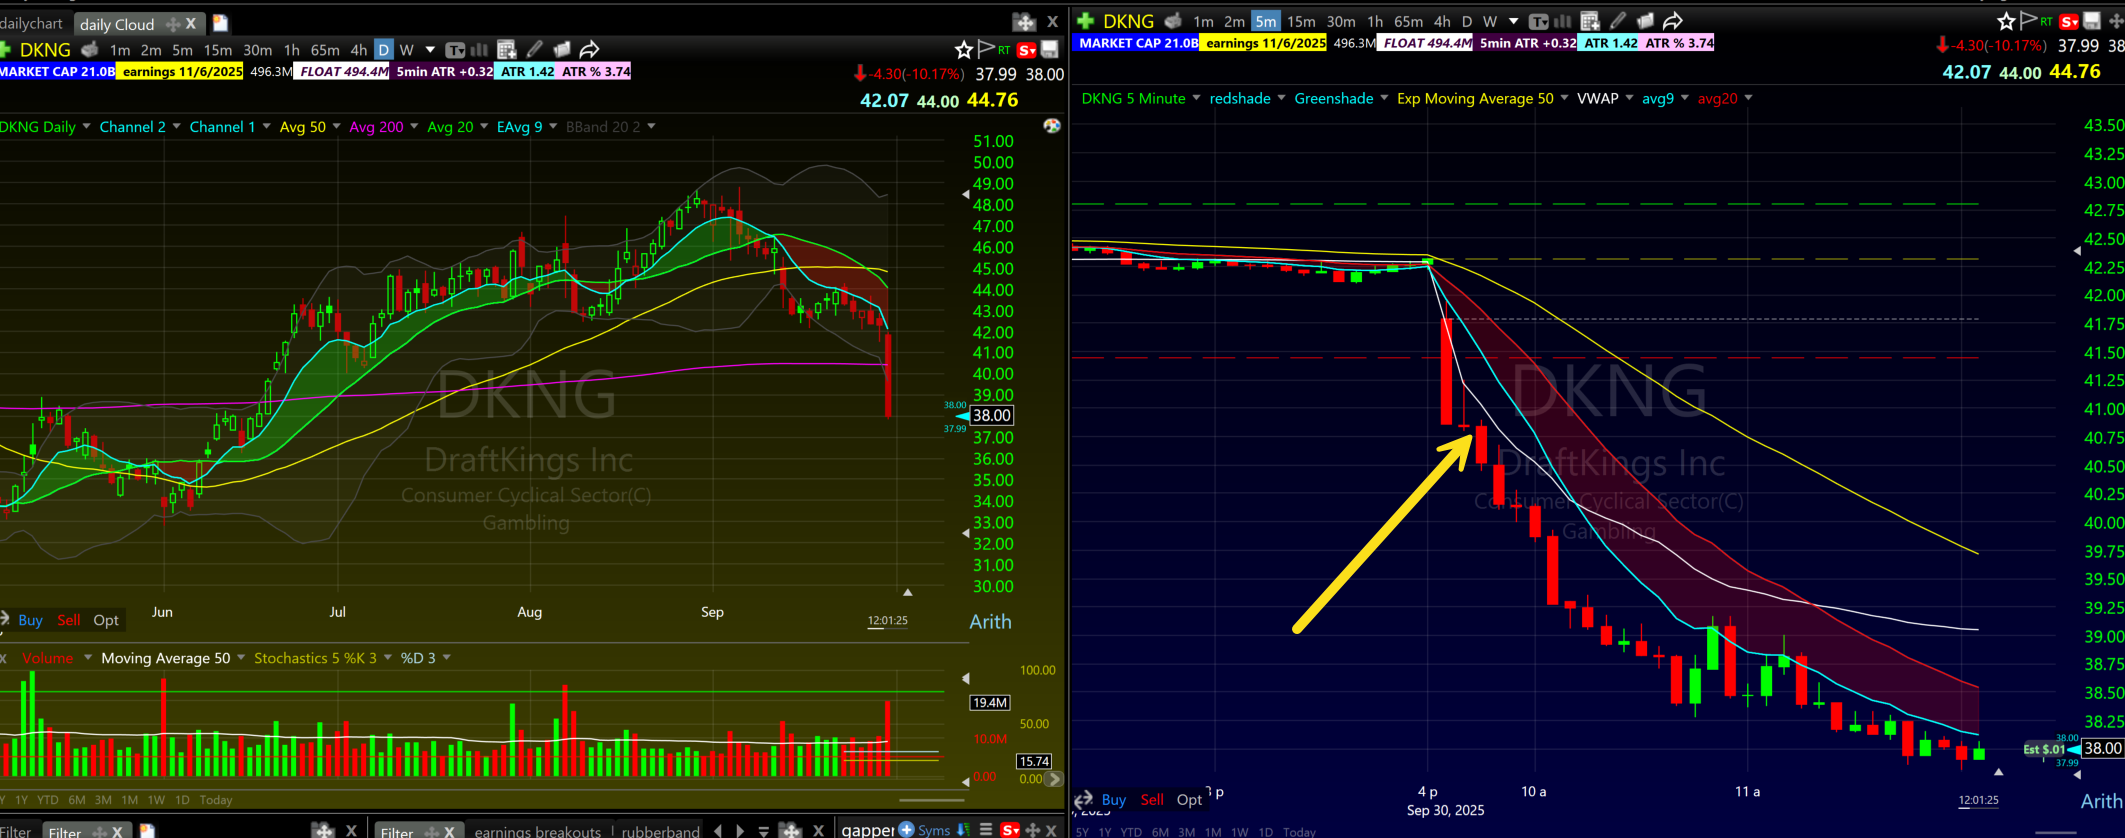Click the left chart horizontal scroll bar
The height and width of the screenshot is (838, 2125).
click(932, 800)
